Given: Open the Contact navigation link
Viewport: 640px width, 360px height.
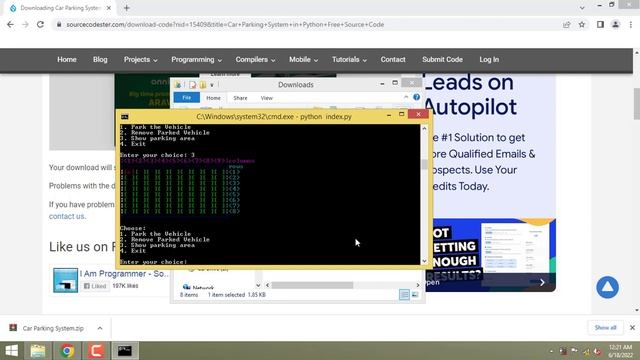Looking at the screenshot, I should 393,60.
